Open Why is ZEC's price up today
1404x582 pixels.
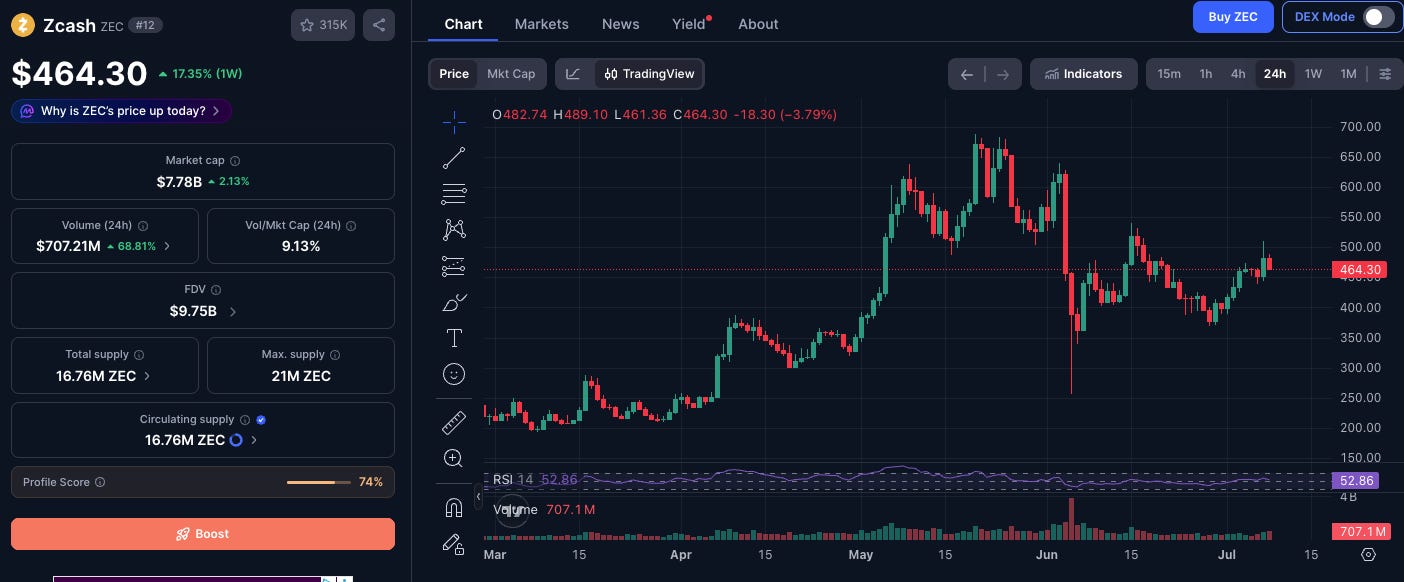pos(122,111)
